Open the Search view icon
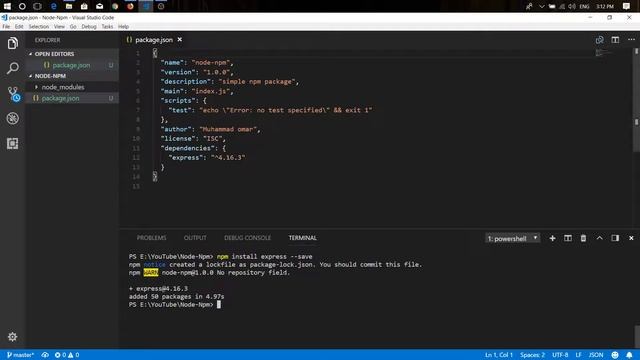Screen dimensions: 640x360 coord(13,68)
